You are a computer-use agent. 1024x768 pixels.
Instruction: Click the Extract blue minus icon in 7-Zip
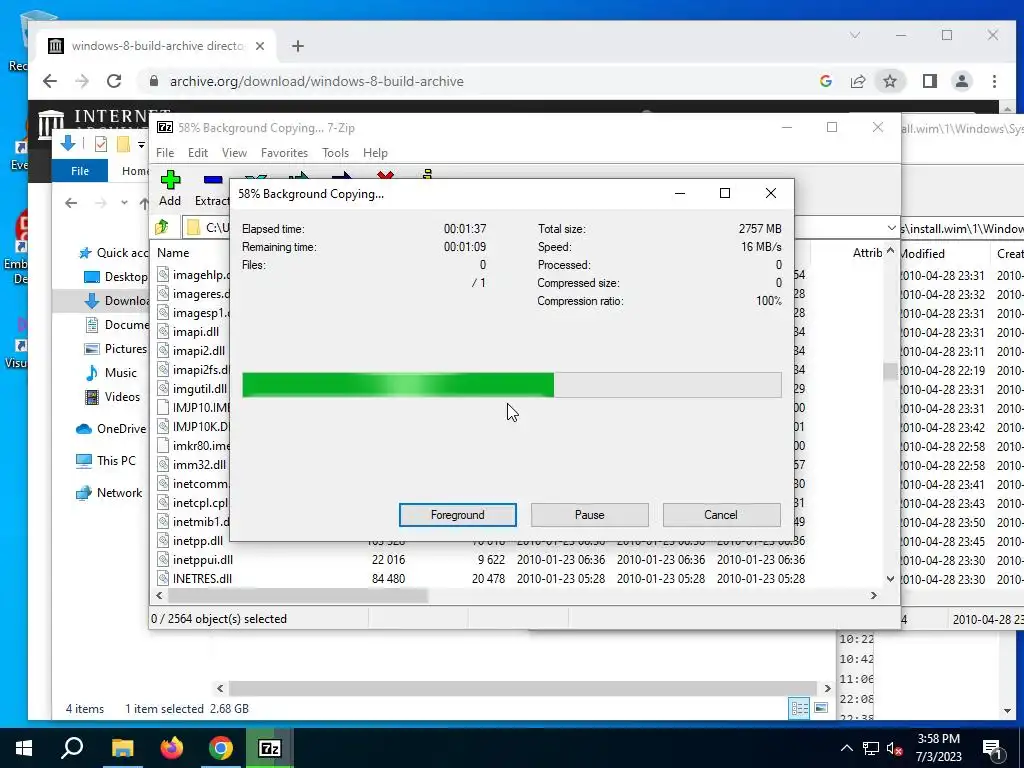point(213,180)
